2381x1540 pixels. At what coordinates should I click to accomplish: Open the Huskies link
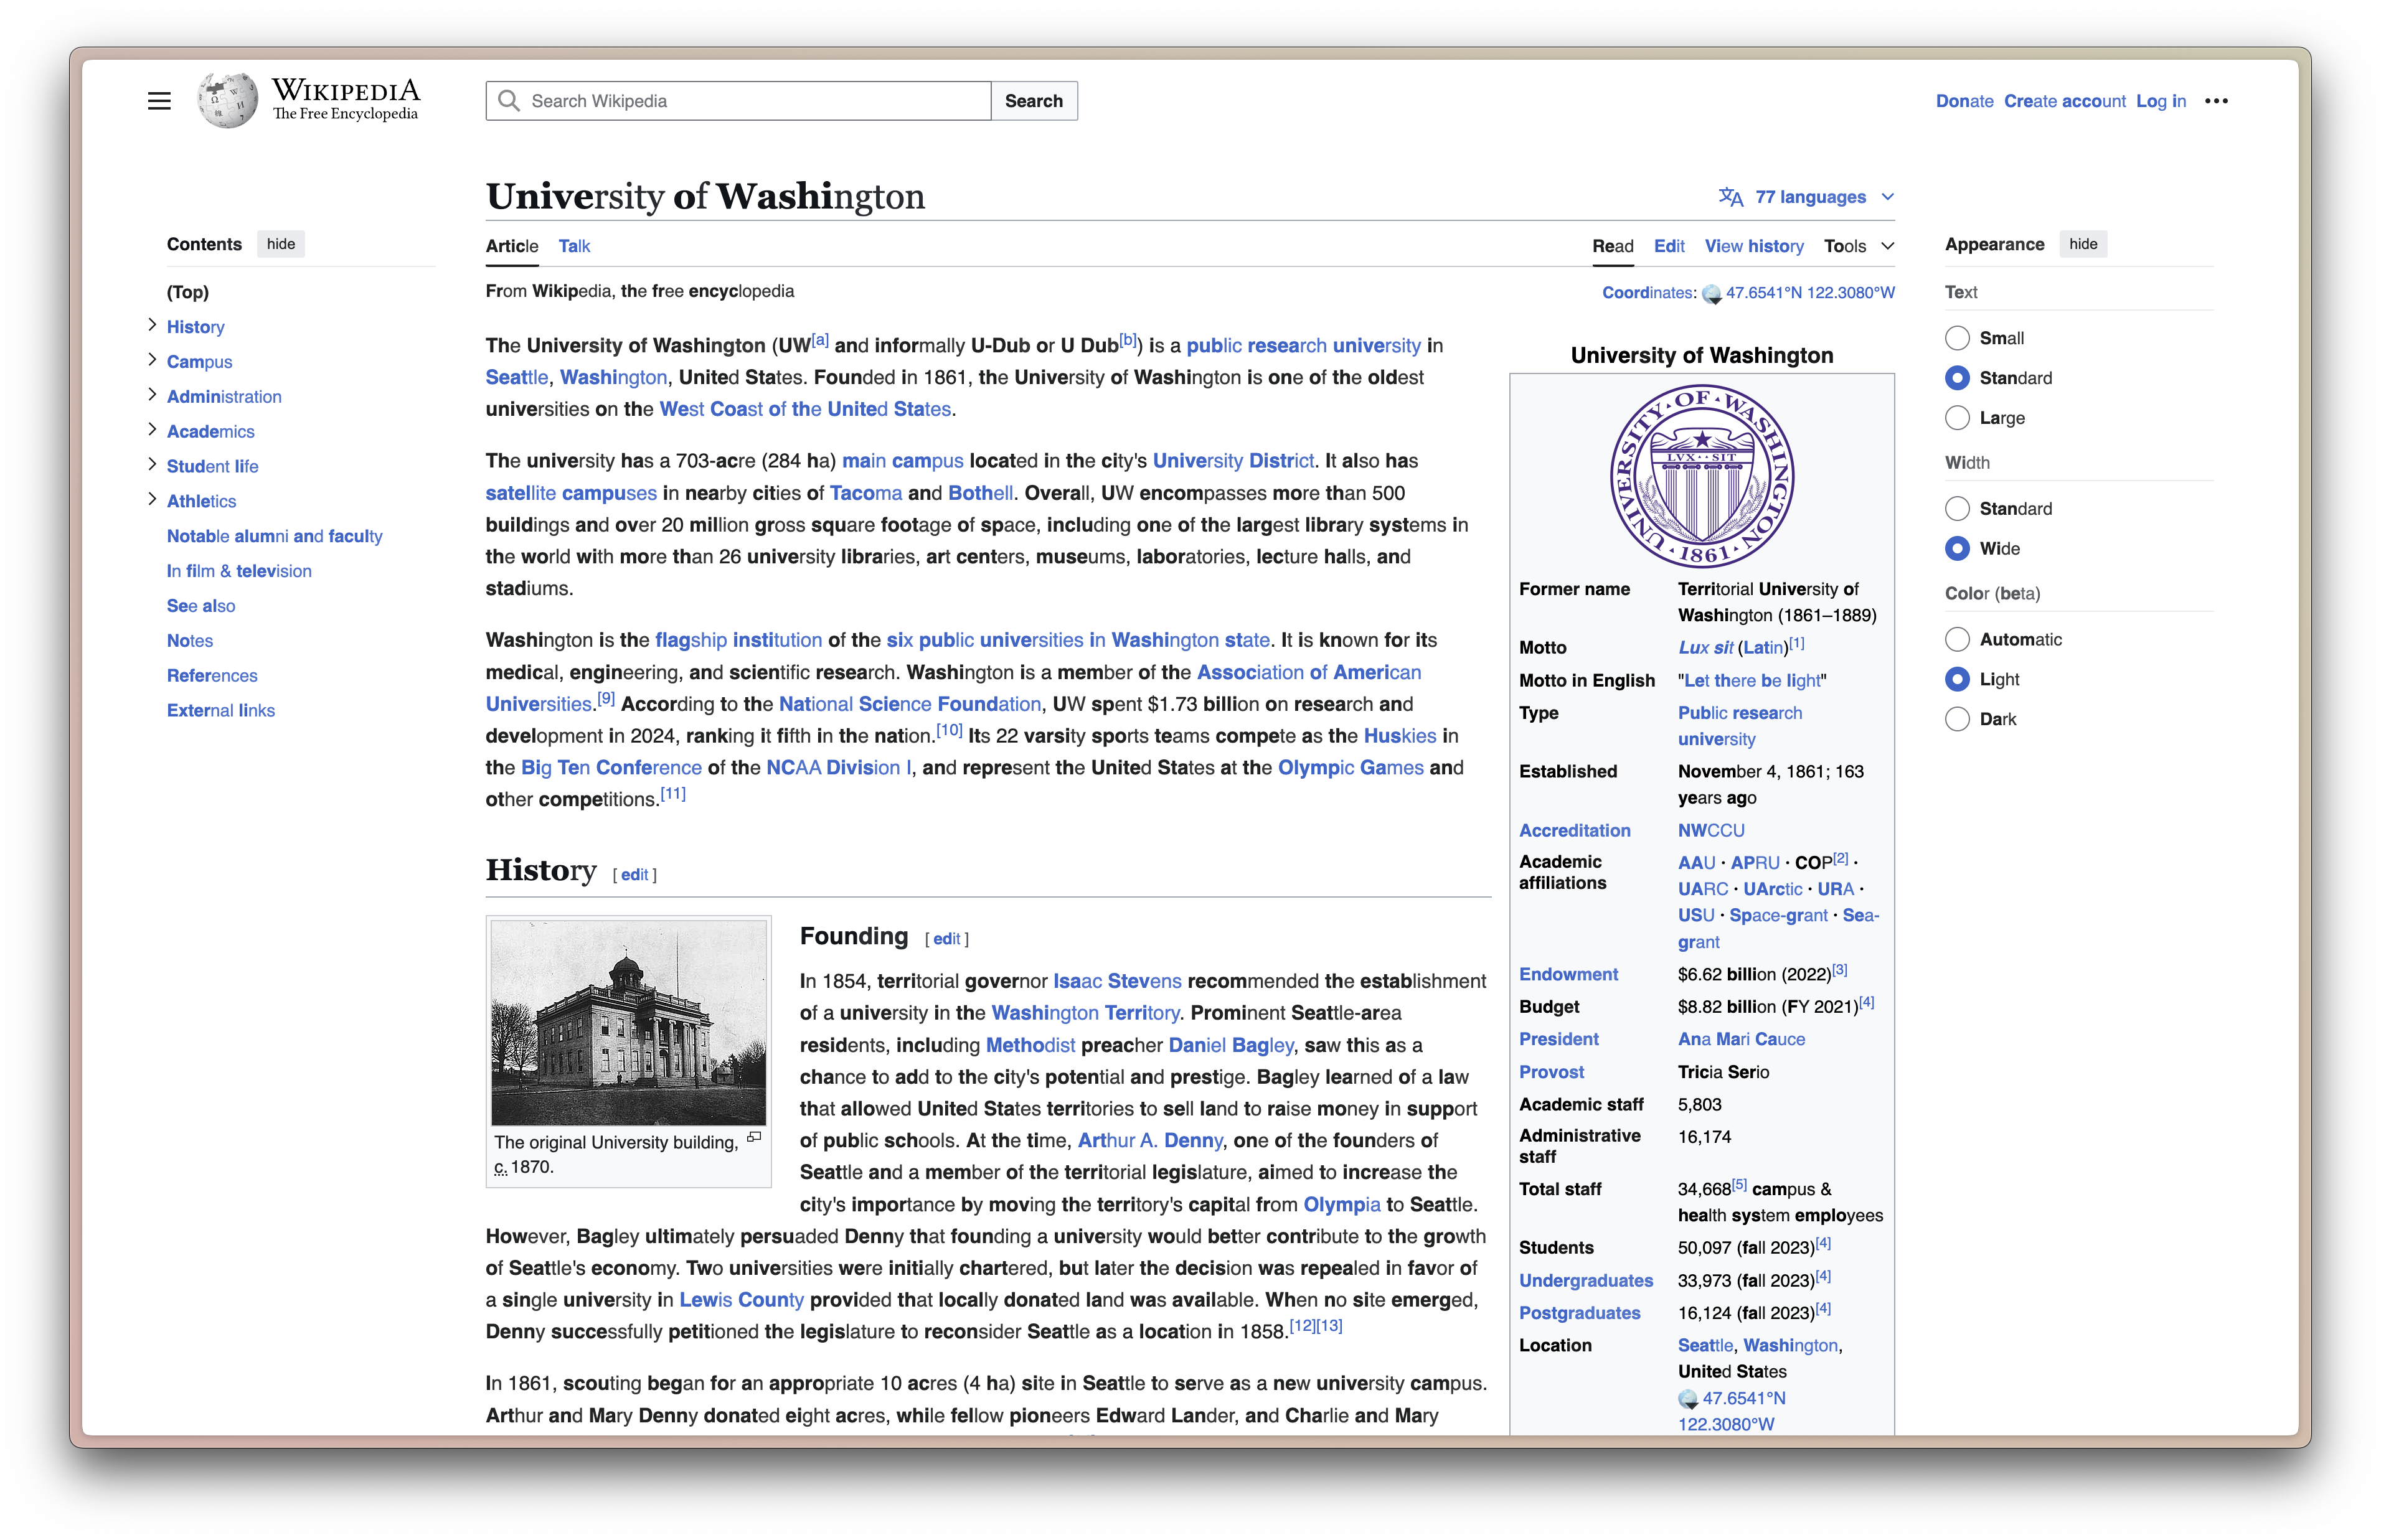click(1400, 736)
